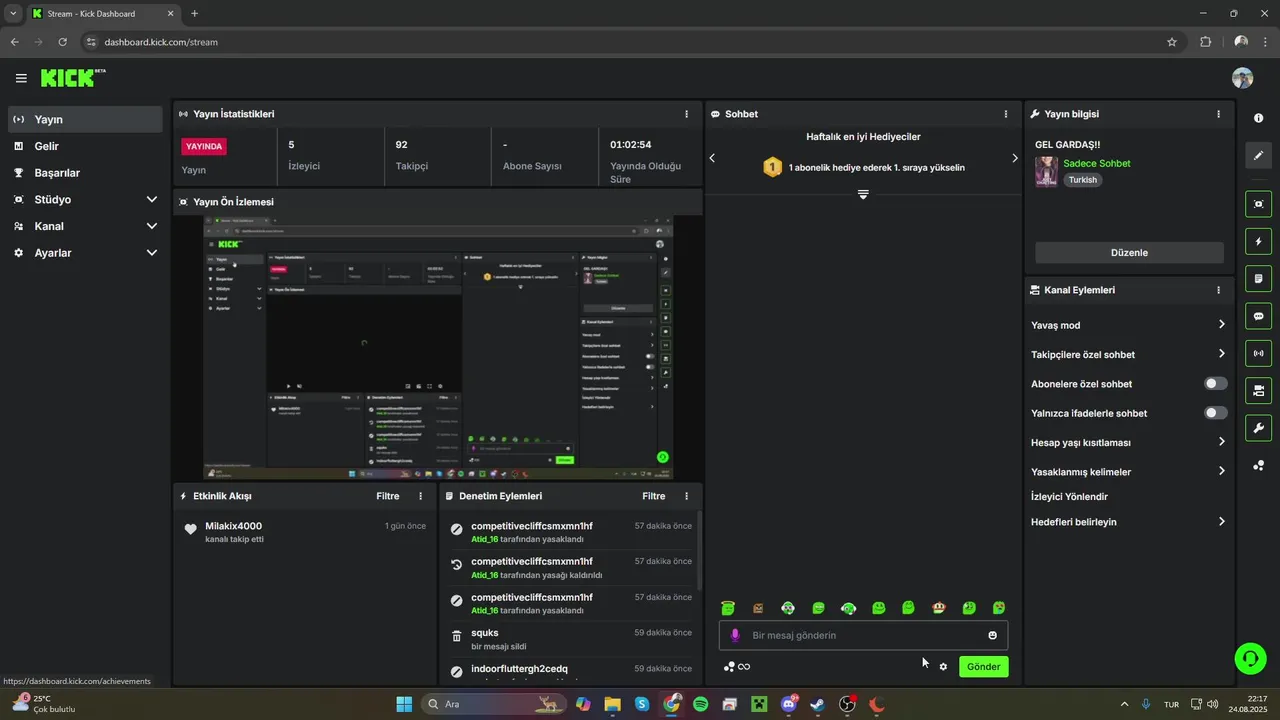Pick the last crying green emote in the row
1280x720 pixels.
(998, 608)
